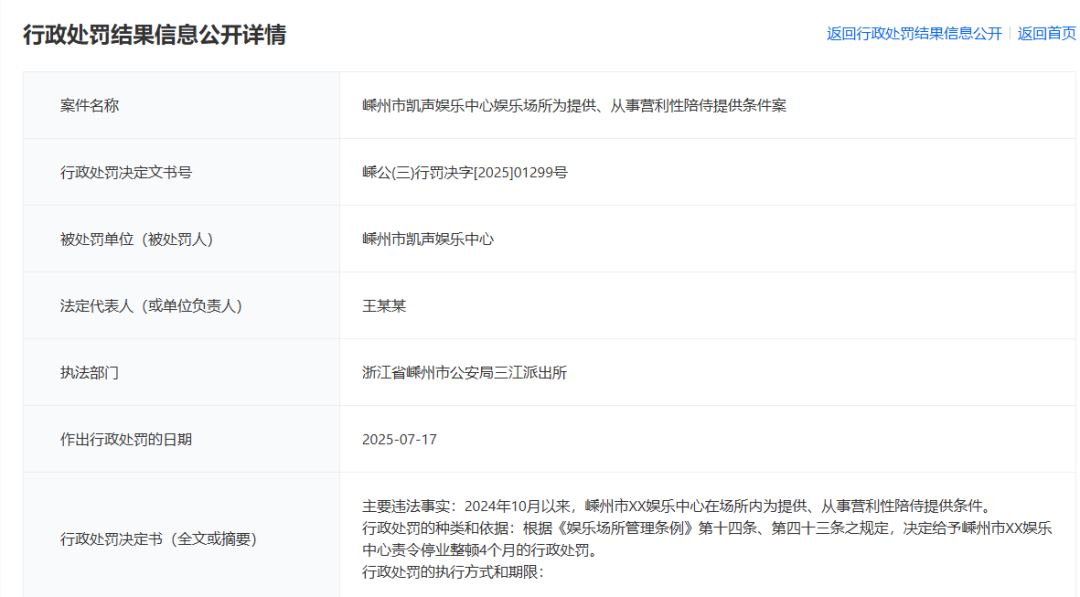The width and height of the screenshot is (1080, 597).
Task: Click the 主要违法事实 line of the decision
Action: 676,506
